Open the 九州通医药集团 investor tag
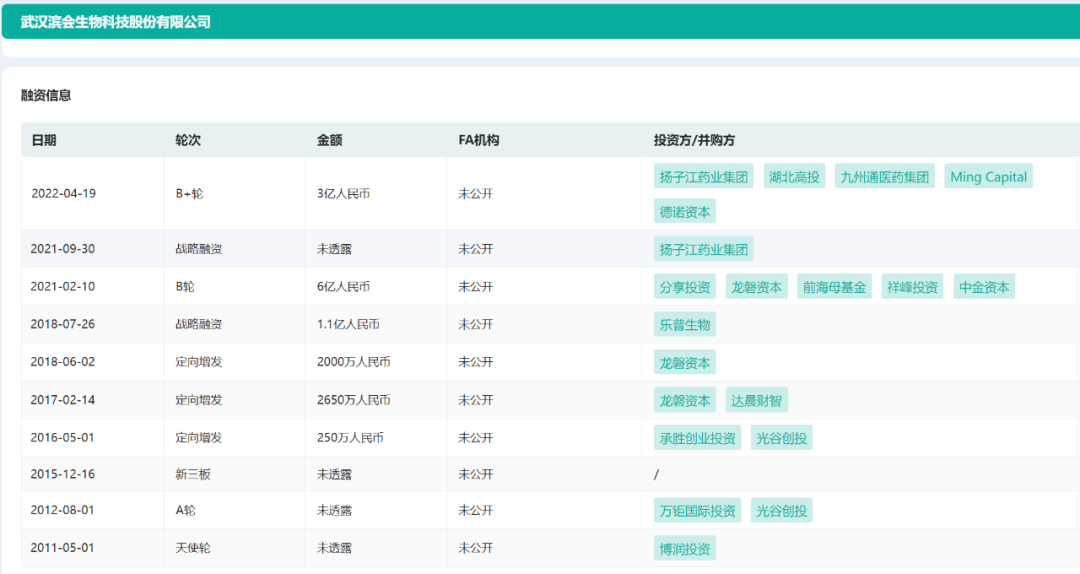Image resolution: width=1080 pixels, height=574 pixels. click(x=885, y=177)
